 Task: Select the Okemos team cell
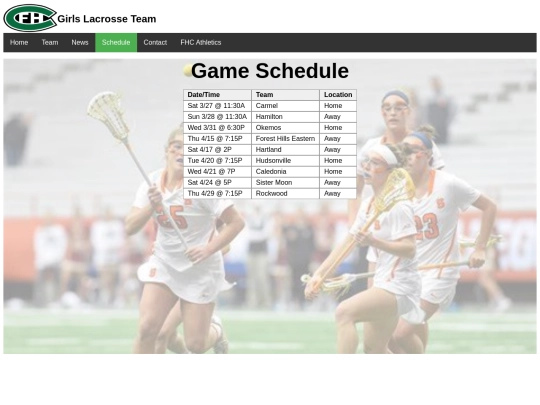click(x=285, y=128)
